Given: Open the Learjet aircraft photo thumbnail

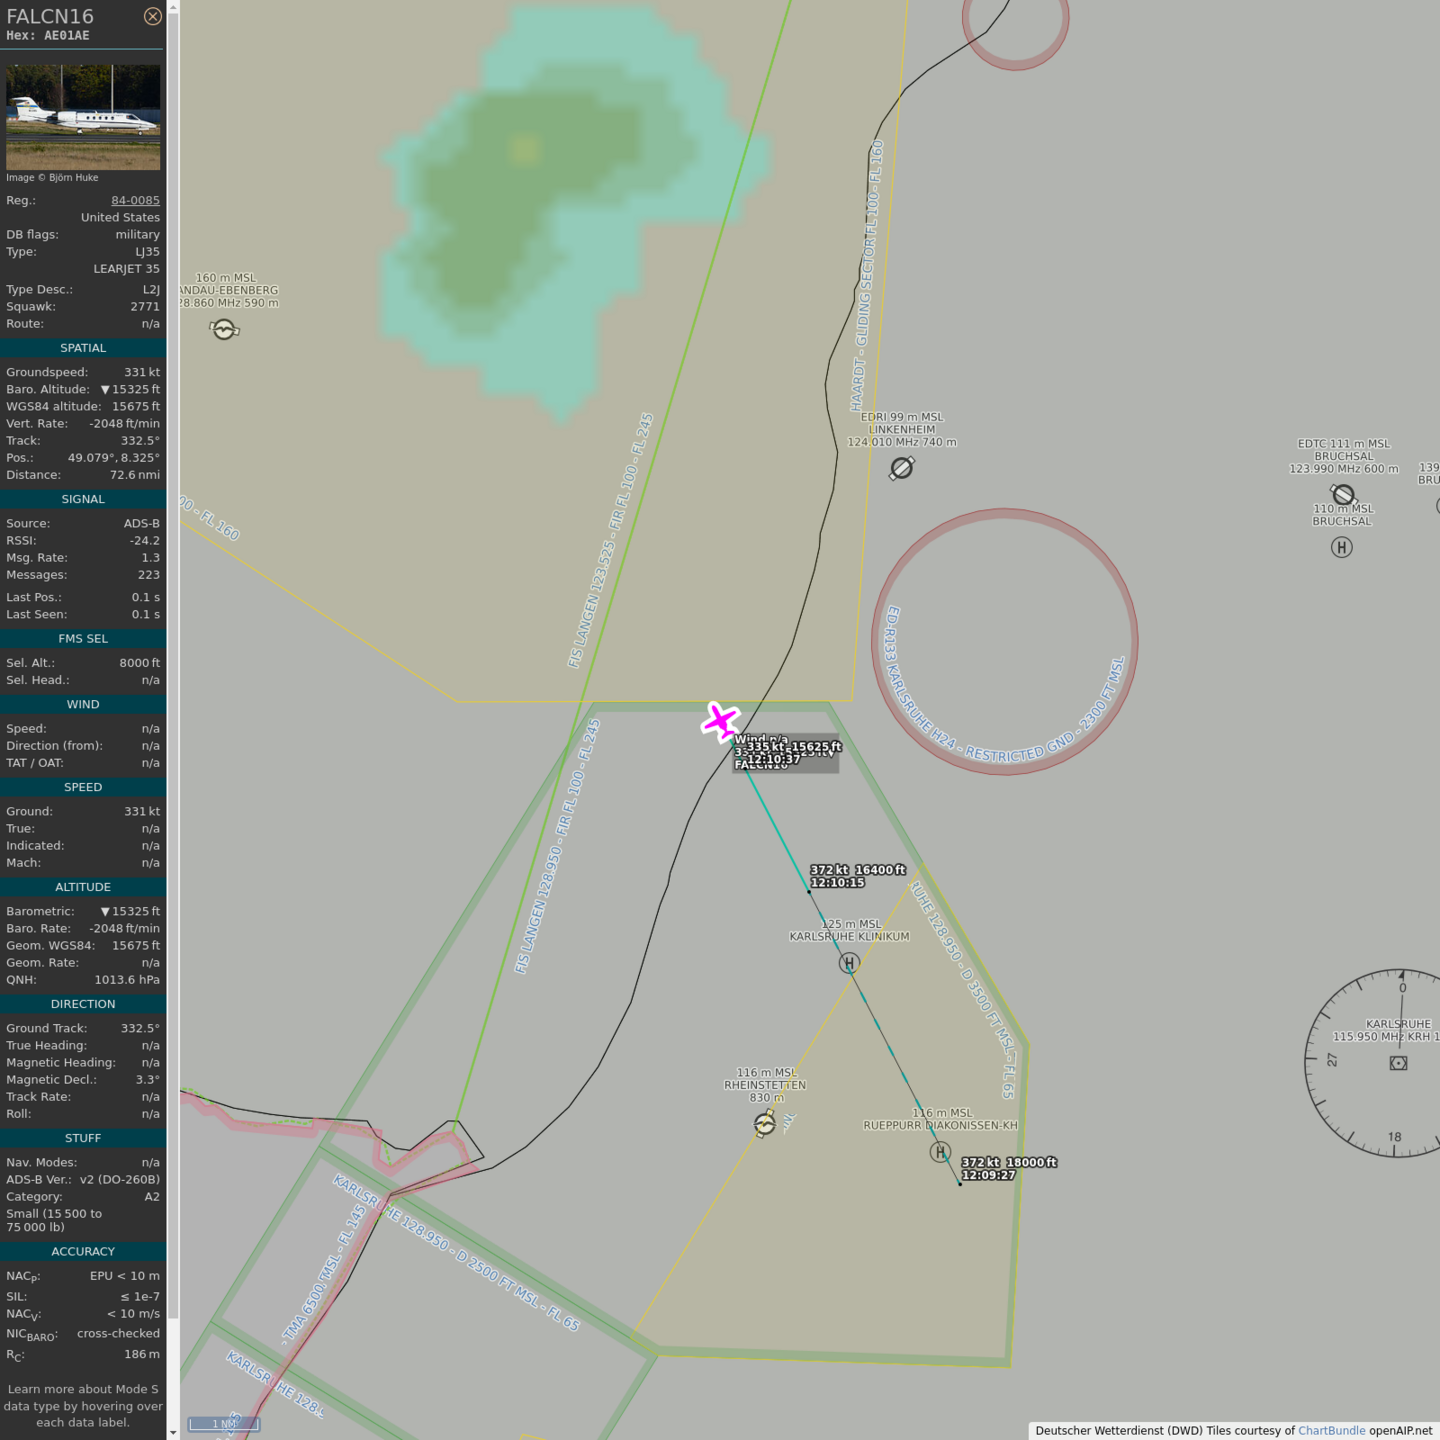Looking at the screenshot, I should click(83, 117).
